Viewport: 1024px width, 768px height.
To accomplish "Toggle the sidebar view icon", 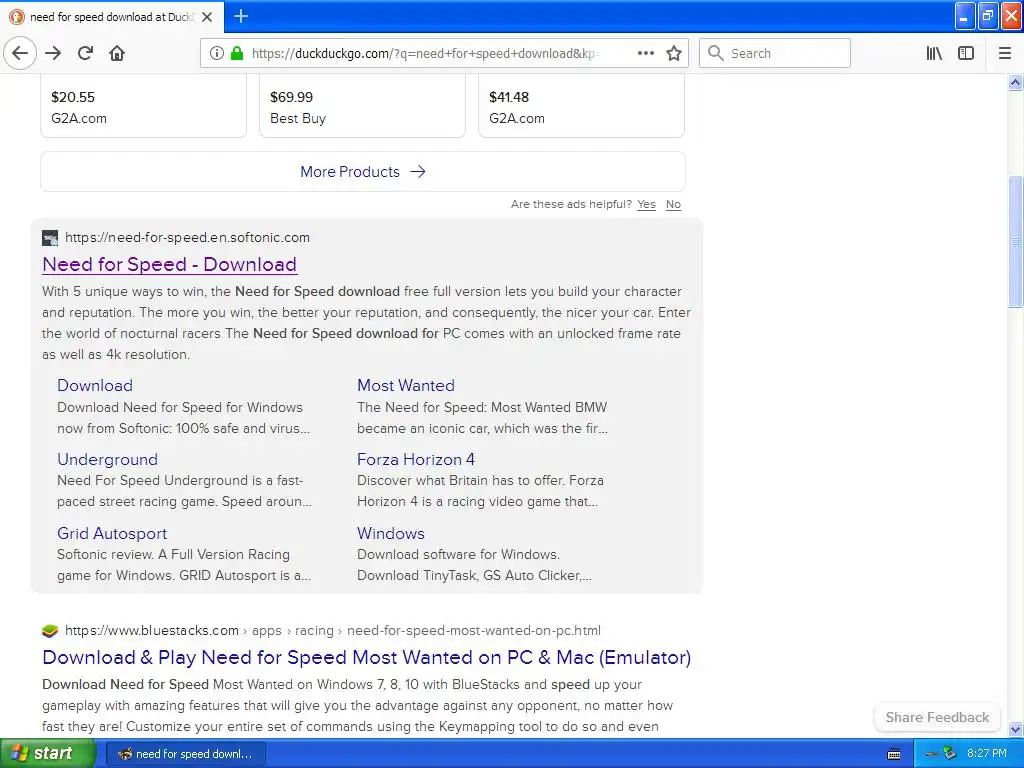I will (x=966, y=53).
